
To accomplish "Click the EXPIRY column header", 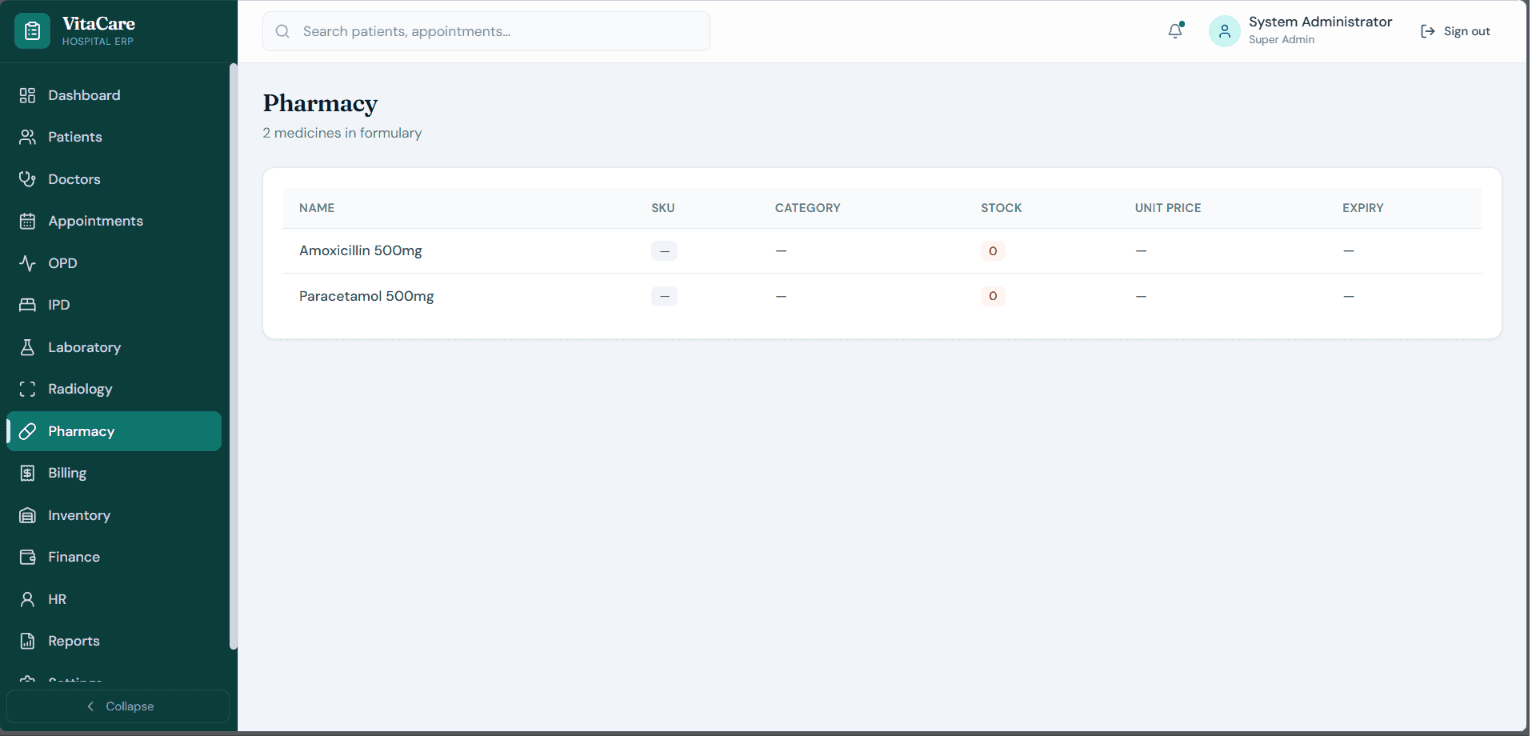I will [1363, 208].
